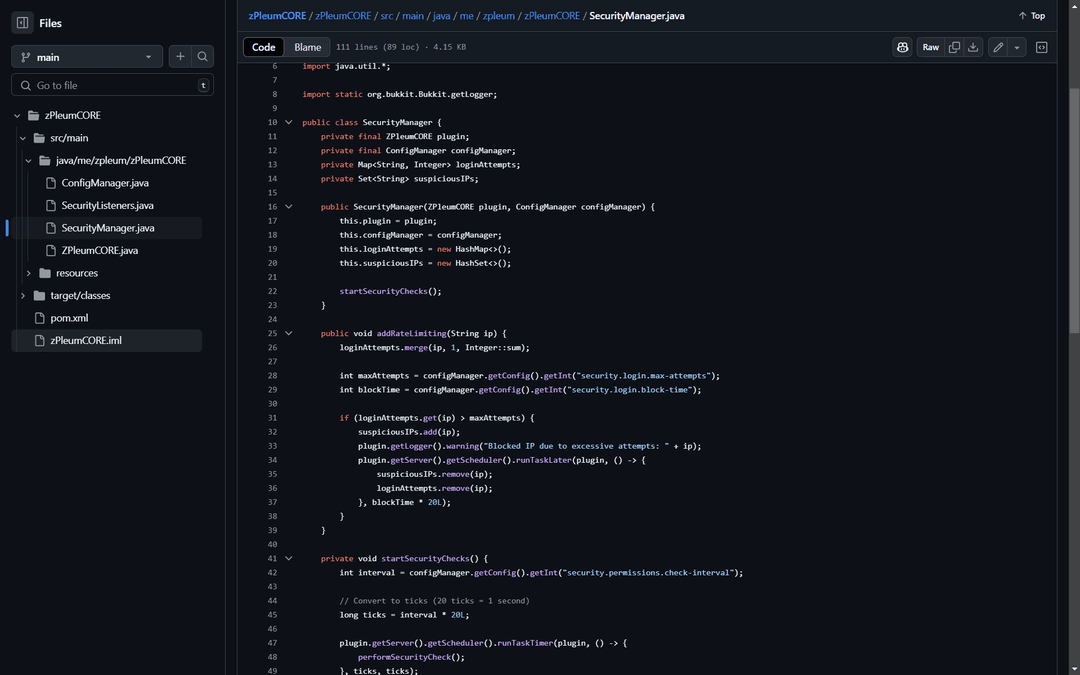
Task: Open ZPleumCORE.java in the tree
Action: pos(100,251)
